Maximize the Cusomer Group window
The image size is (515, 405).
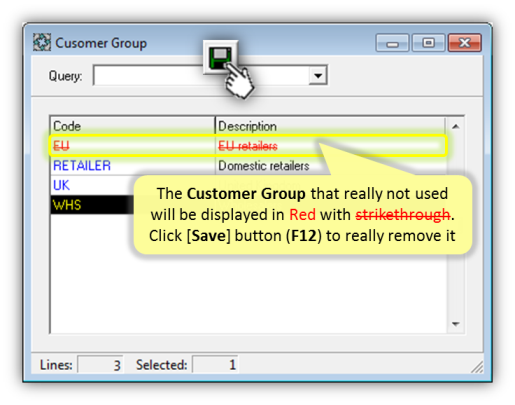[429, 43]
